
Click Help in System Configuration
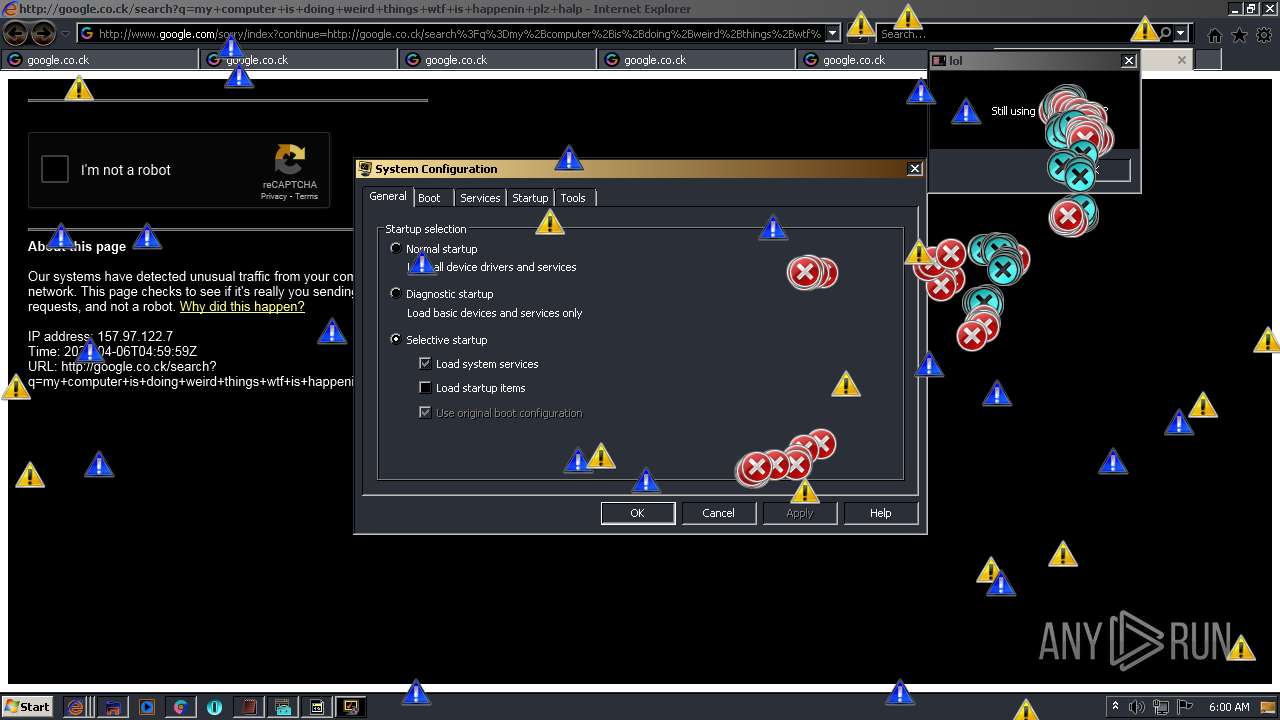880,513
